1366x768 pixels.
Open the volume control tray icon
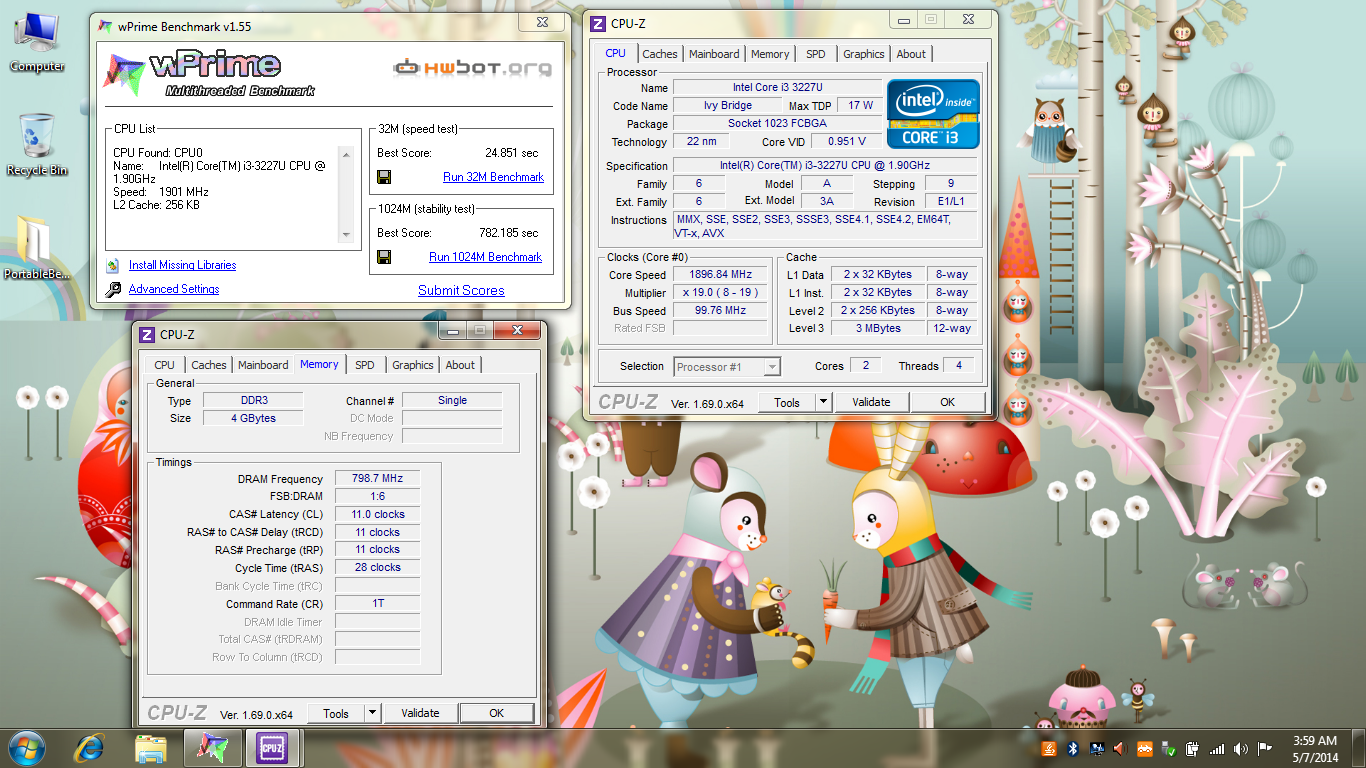click(x=1241, y=748)
